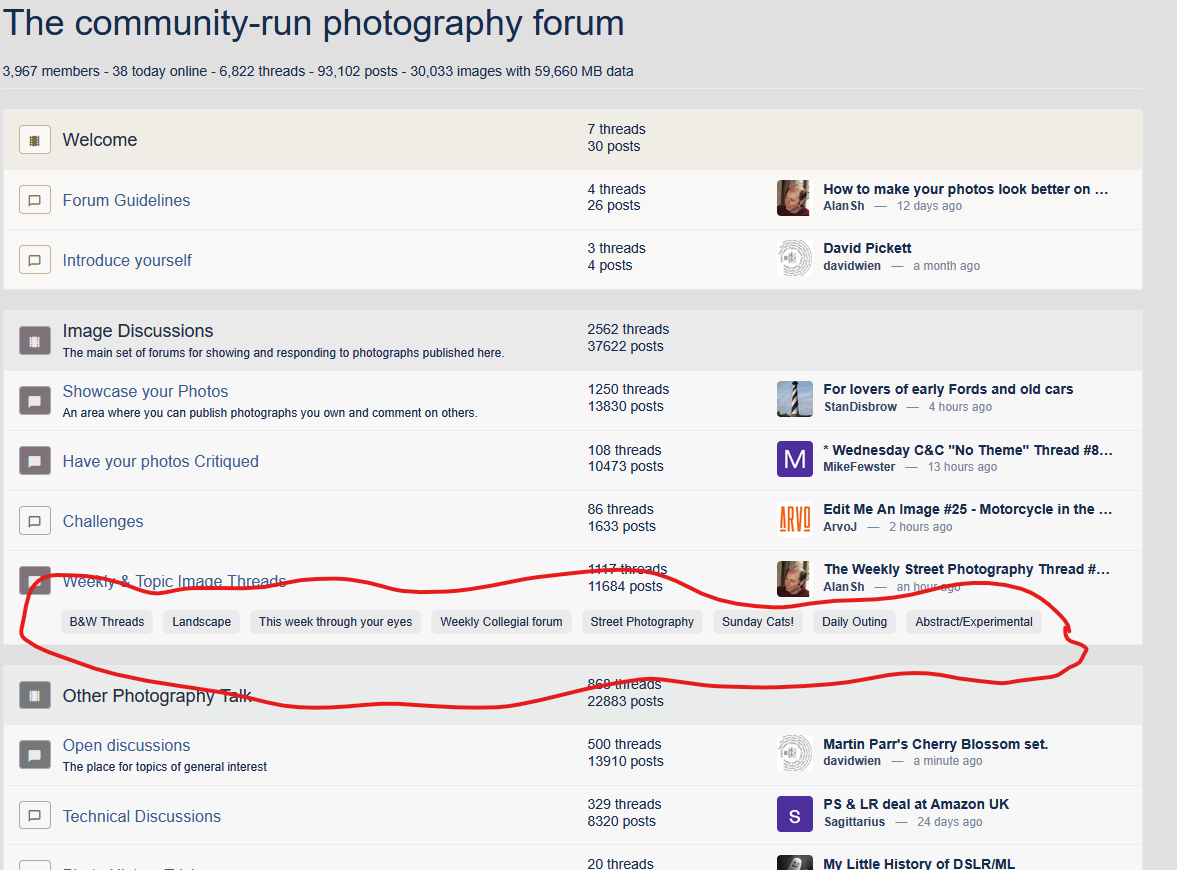Open the Open discussions forum link
This screenshot has height=870, width=1177.
pyautogui.click(x=126, y=745)
